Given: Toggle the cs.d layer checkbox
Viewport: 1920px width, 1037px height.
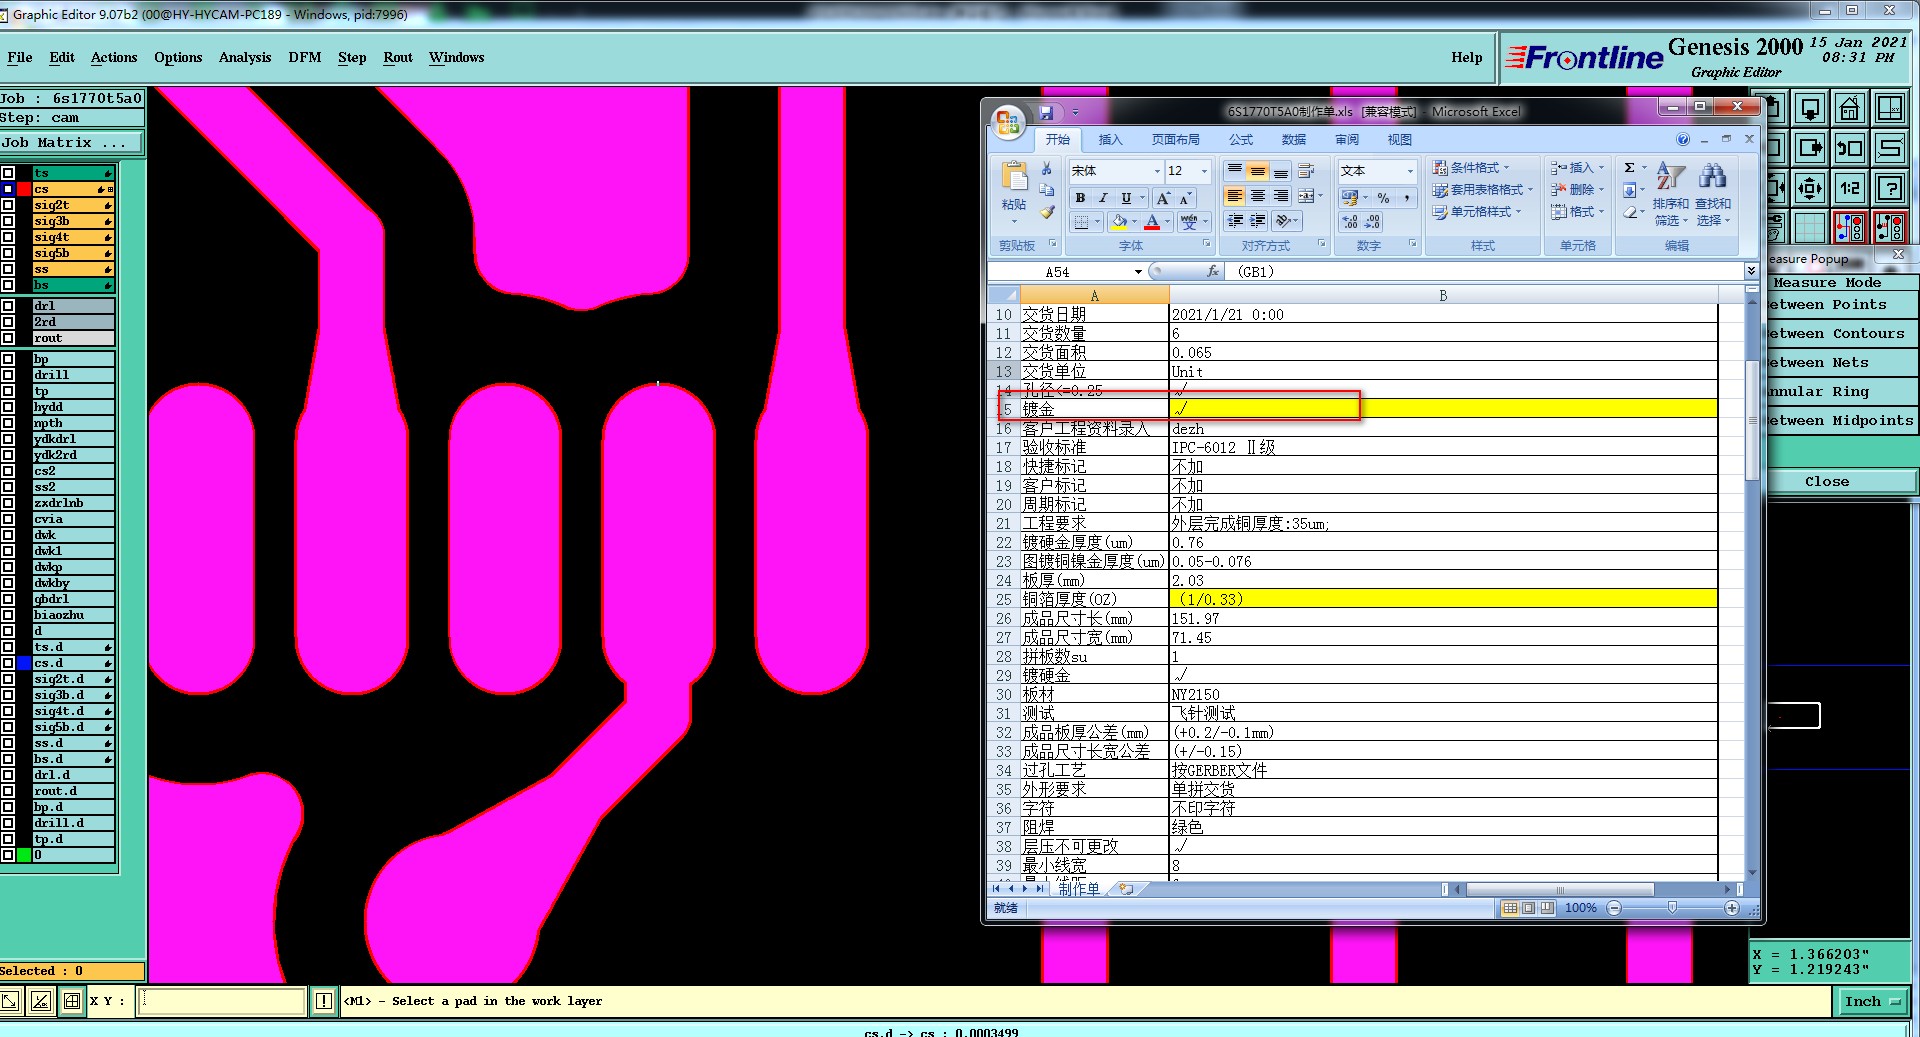Looking at the screenshot, I should coord(8,663).
